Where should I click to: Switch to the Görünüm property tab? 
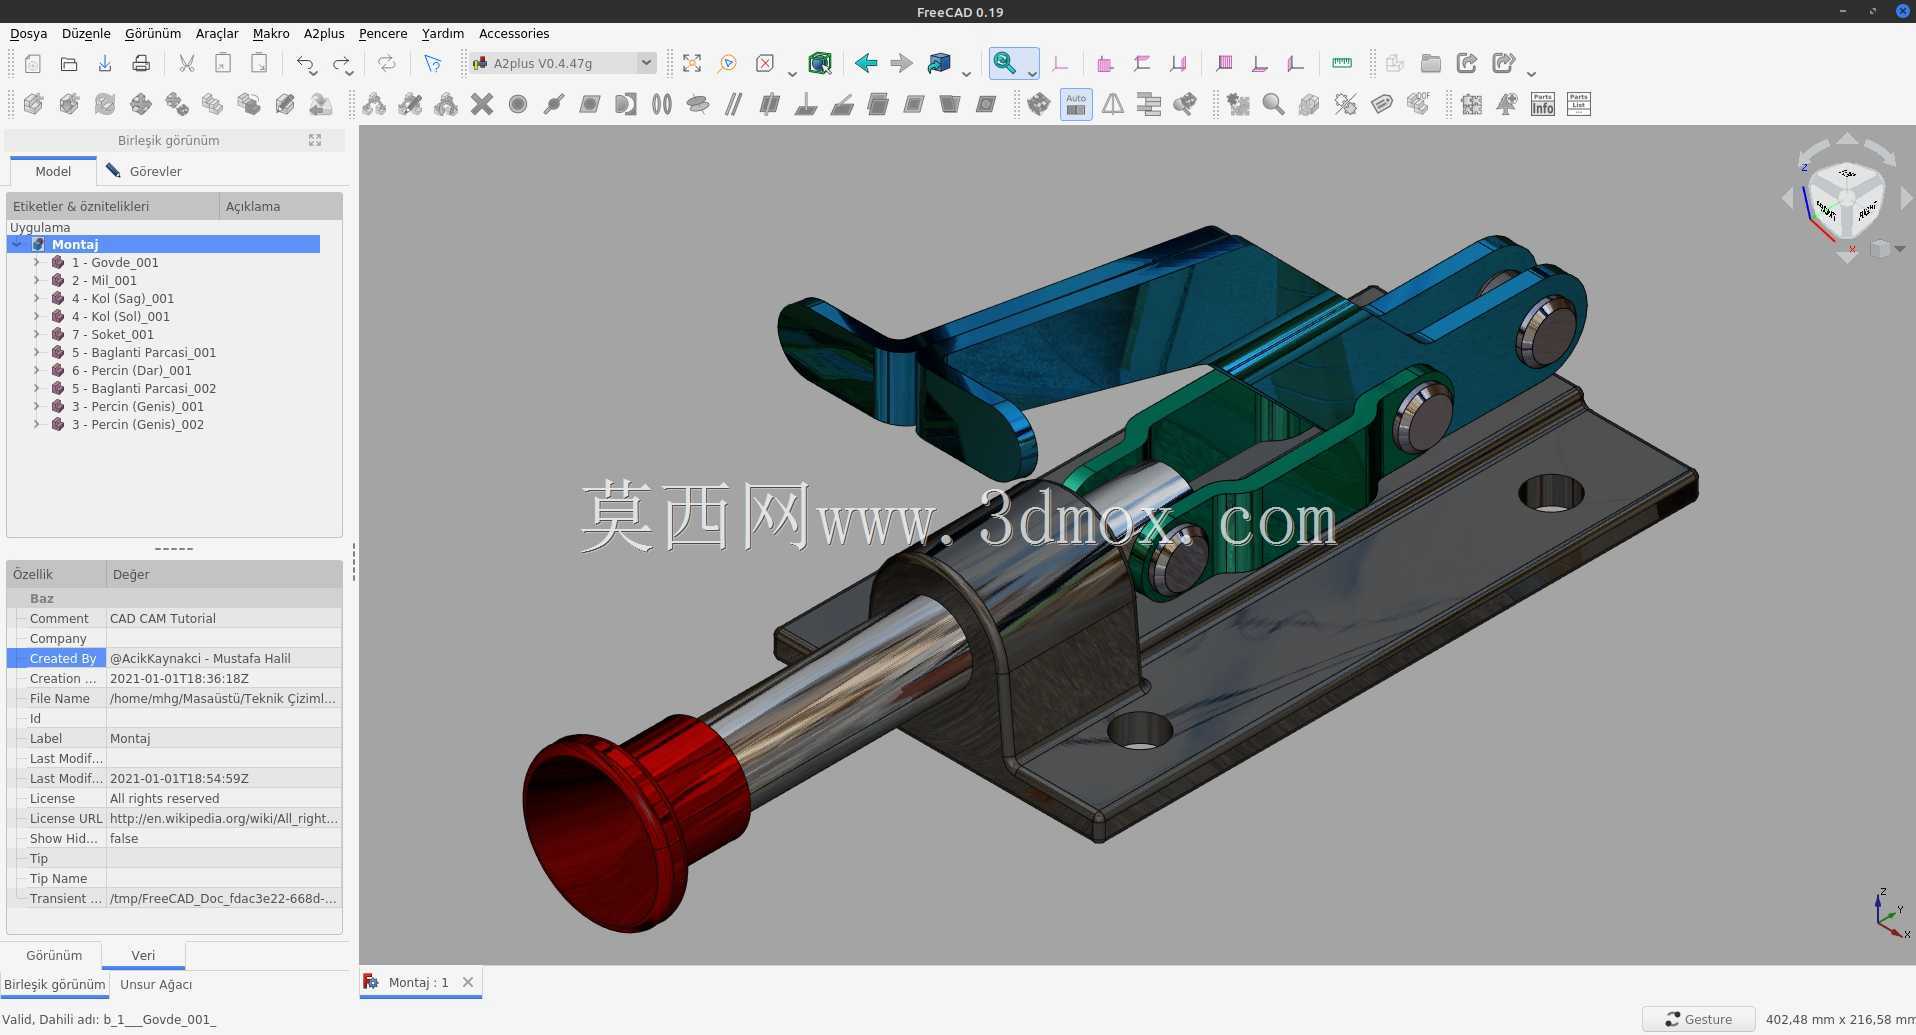click(54, 955)
